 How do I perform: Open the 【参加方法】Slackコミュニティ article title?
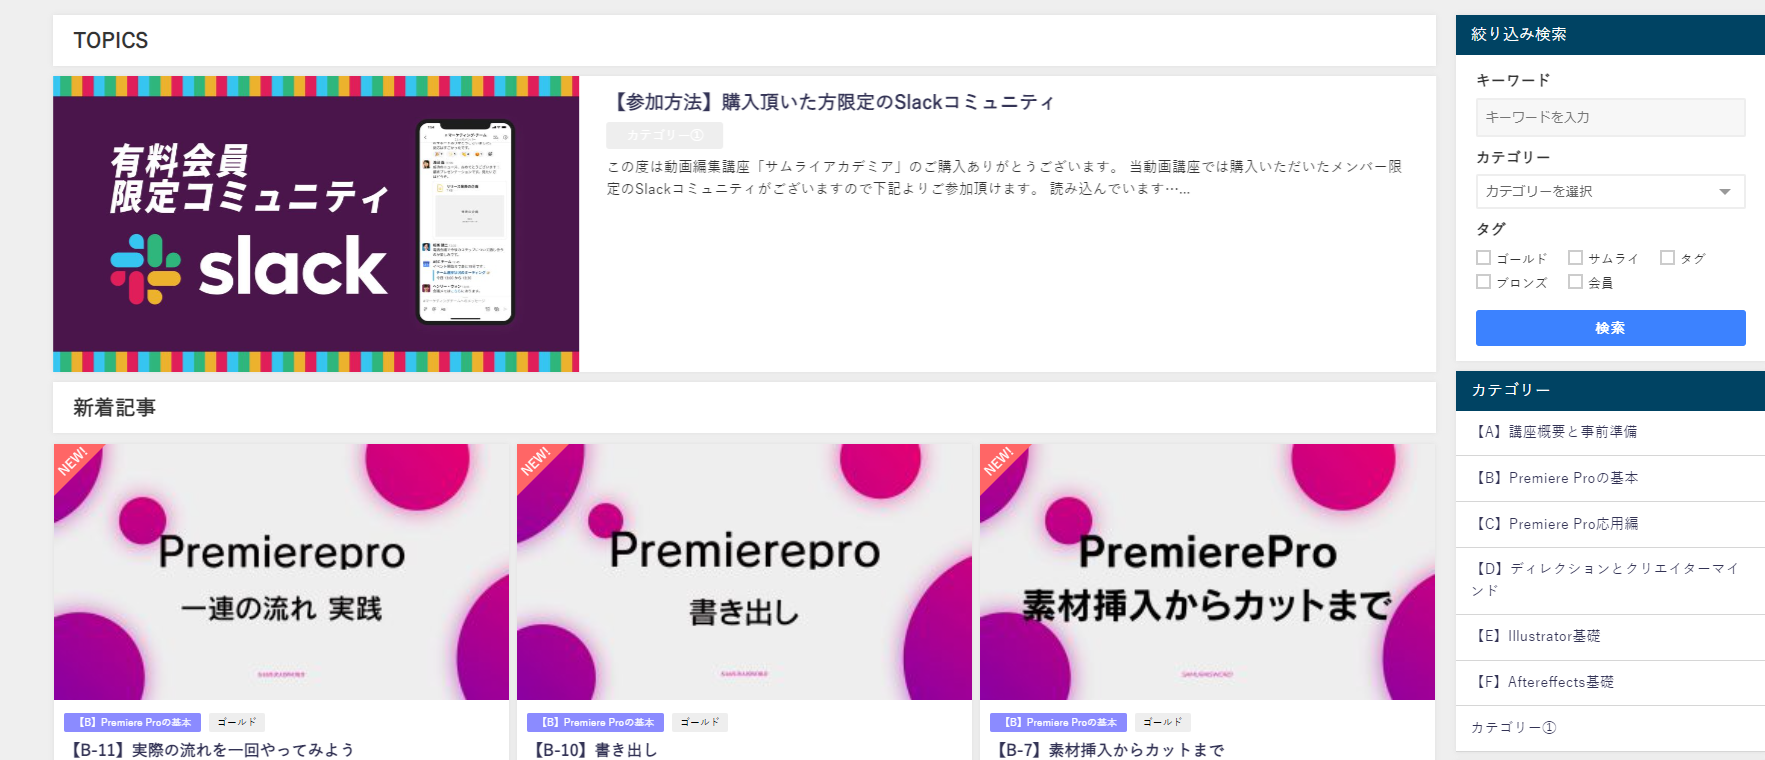pyautogui.click(x=831, y=102)
